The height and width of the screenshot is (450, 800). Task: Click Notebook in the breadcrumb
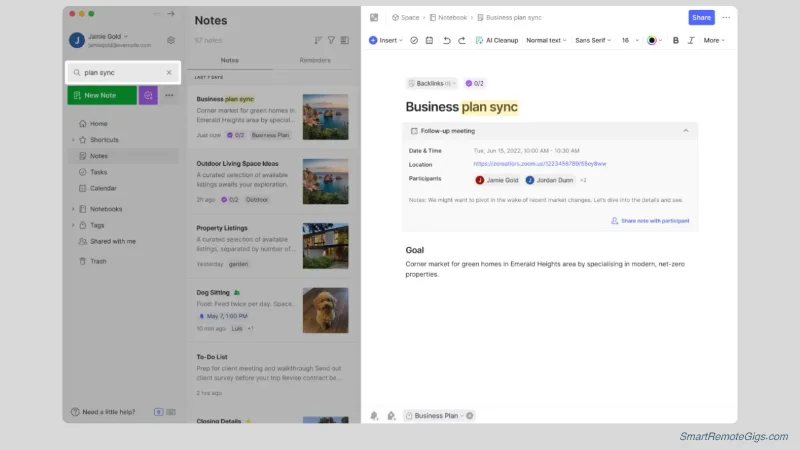[448, 17]
